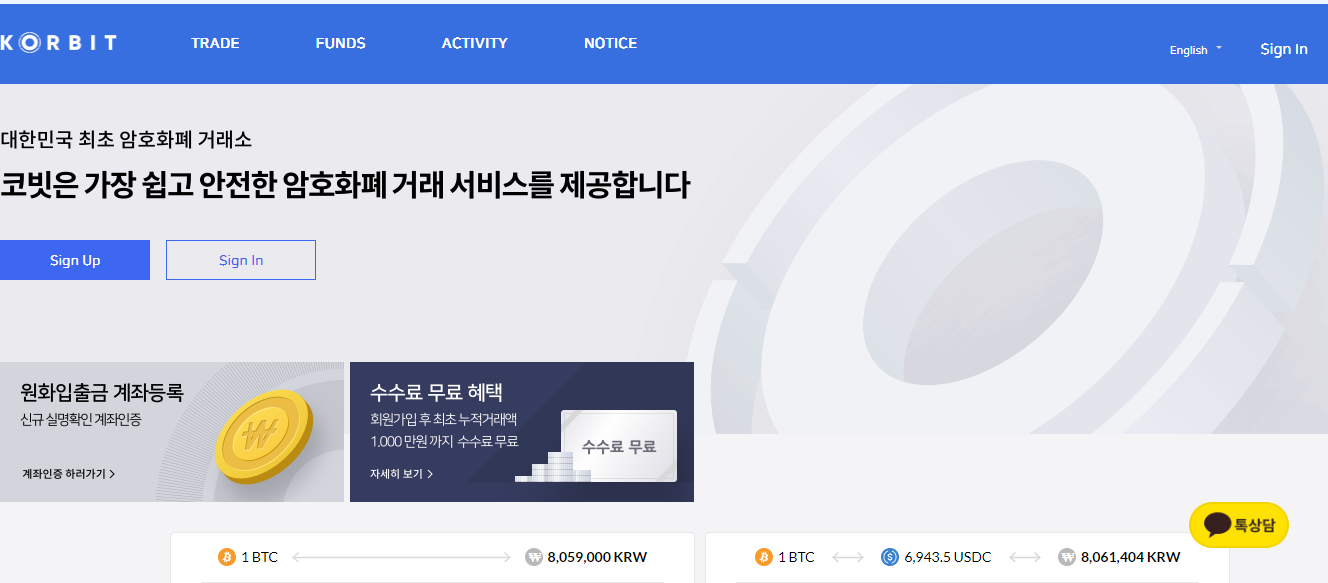Click the blue Sign Up button

tap(75, 260)
